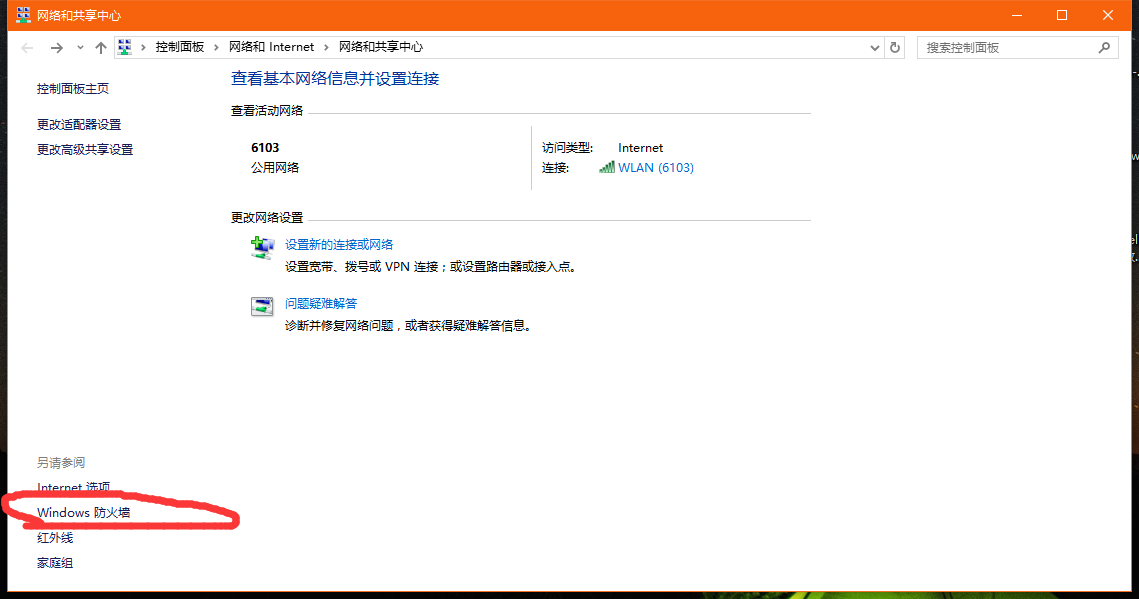Image resolution: width=1139 pixels, height=599 pixels.
Task: Open Internet 选项 under 另请参阅
Action: pyautogui.click(x=73, y=487)
